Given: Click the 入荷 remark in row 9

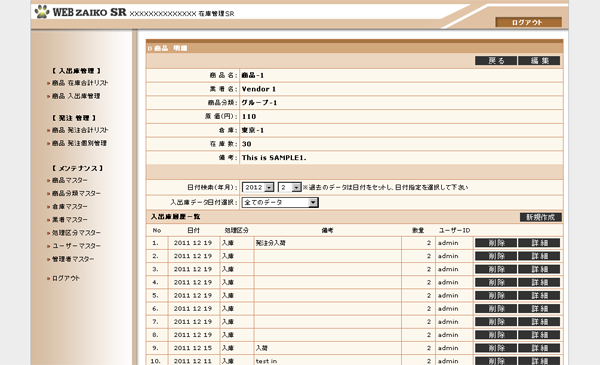Looking at the screenshot, I should [262, 348].
